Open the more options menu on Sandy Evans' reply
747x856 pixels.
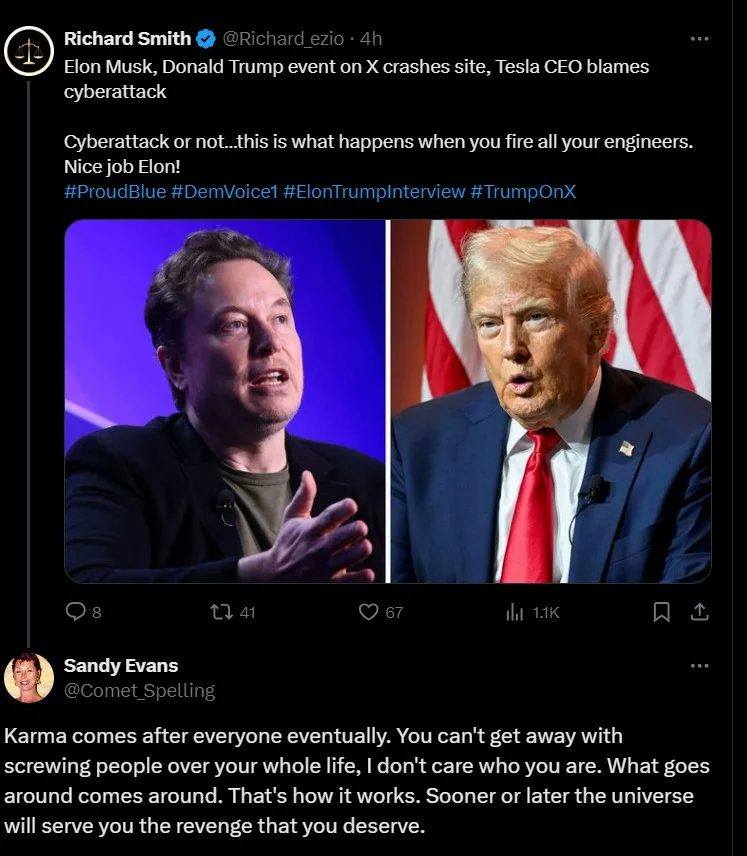[700, 667]
